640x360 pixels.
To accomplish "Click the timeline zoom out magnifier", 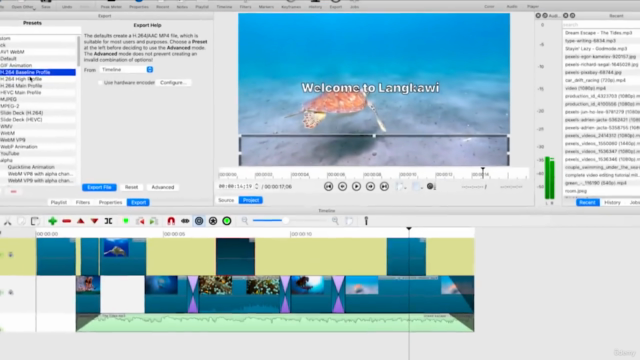I will tap(244, 221).
